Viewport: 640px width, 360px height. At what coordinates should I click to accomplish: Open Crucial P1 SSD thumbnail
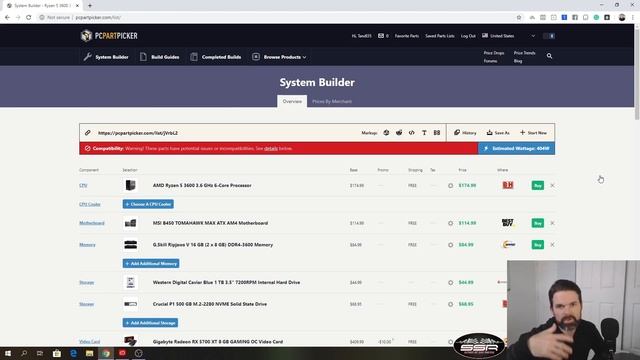click(131, 304)
